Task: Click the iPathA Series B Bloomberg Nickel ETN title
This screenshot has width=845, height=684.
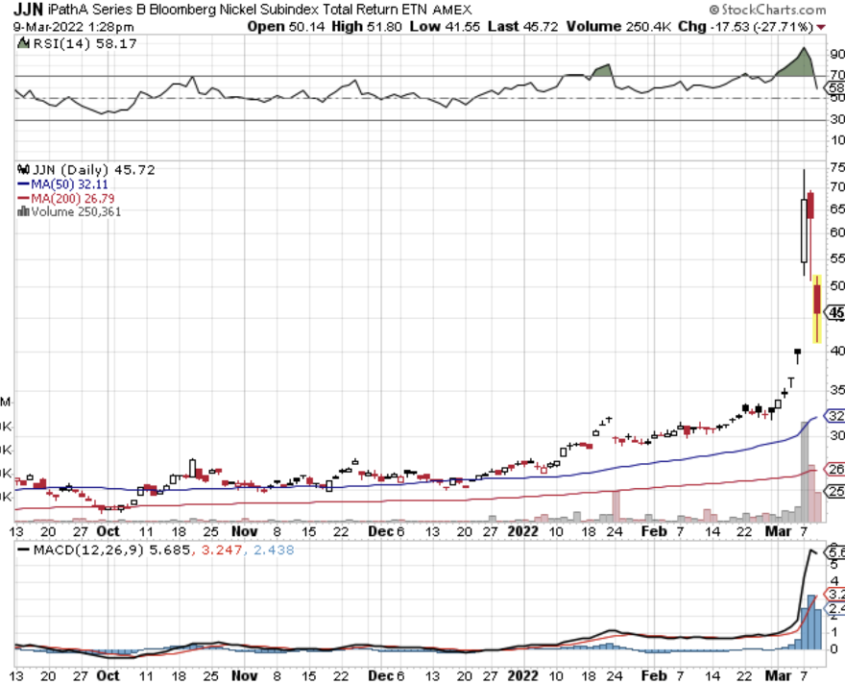Action: click(x=238, y=10)
